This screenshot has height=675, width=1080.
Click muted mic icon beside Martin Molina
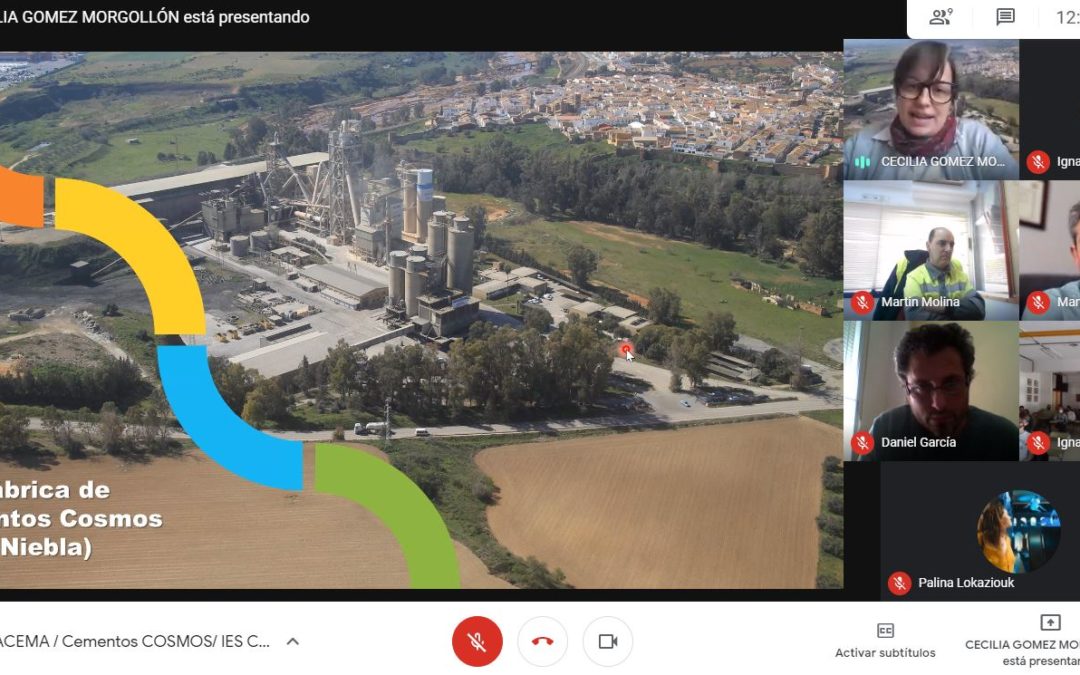coord(862,302)
